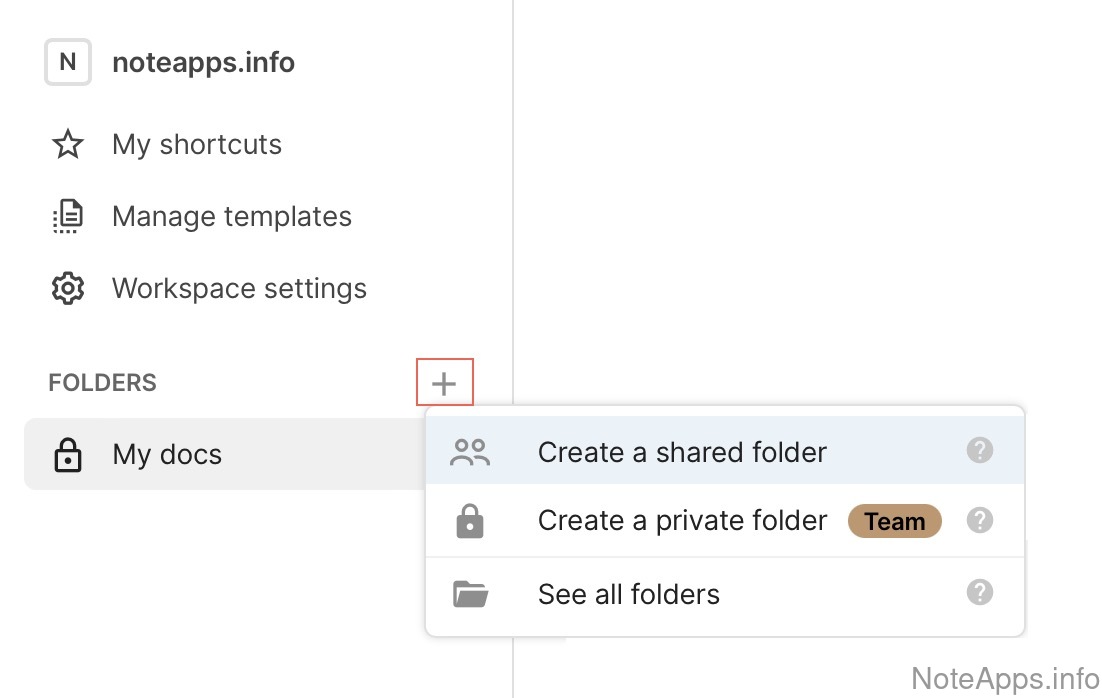1102x698 pixels.
Task: Open help for See all folders
Action: click(x=980, y=593)
